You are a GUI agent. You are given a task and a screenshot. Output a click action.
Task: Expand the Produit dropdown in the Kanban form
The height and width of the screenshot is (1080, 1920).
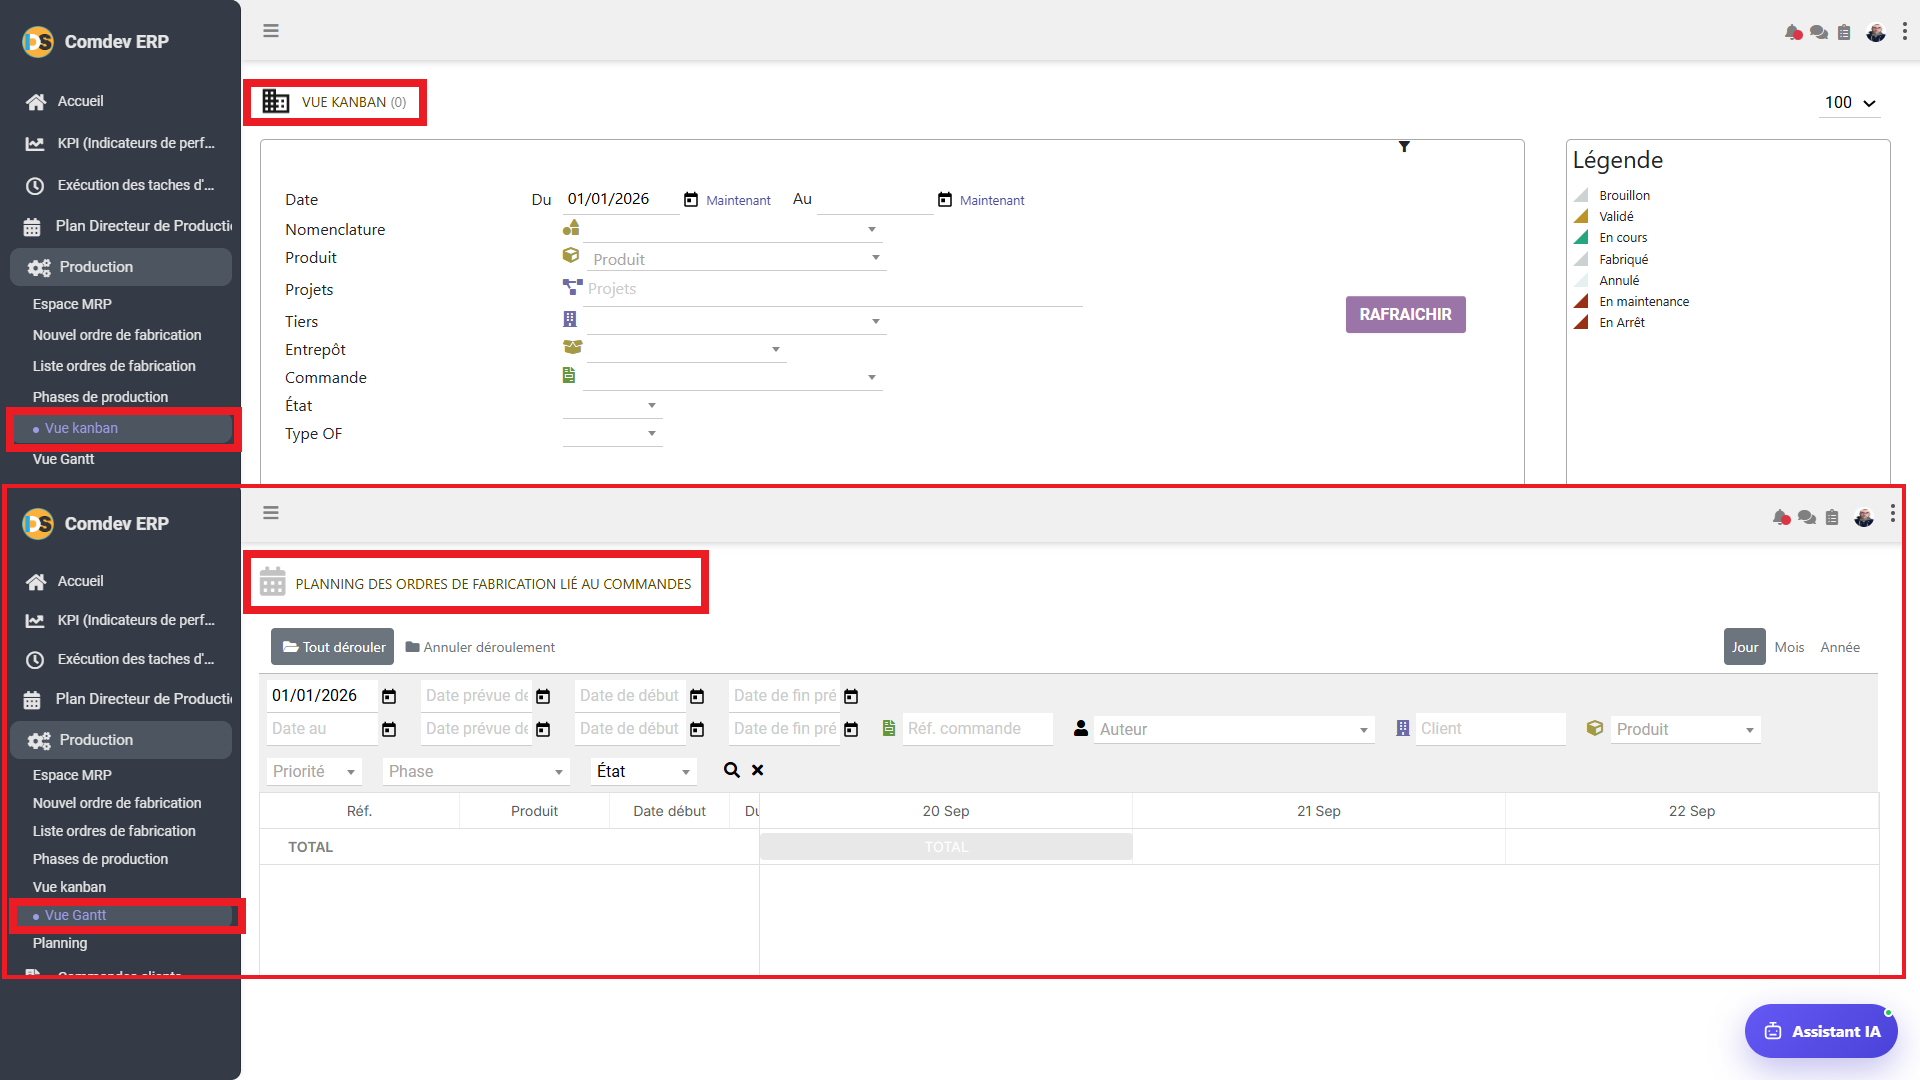(x=876, y=258)
